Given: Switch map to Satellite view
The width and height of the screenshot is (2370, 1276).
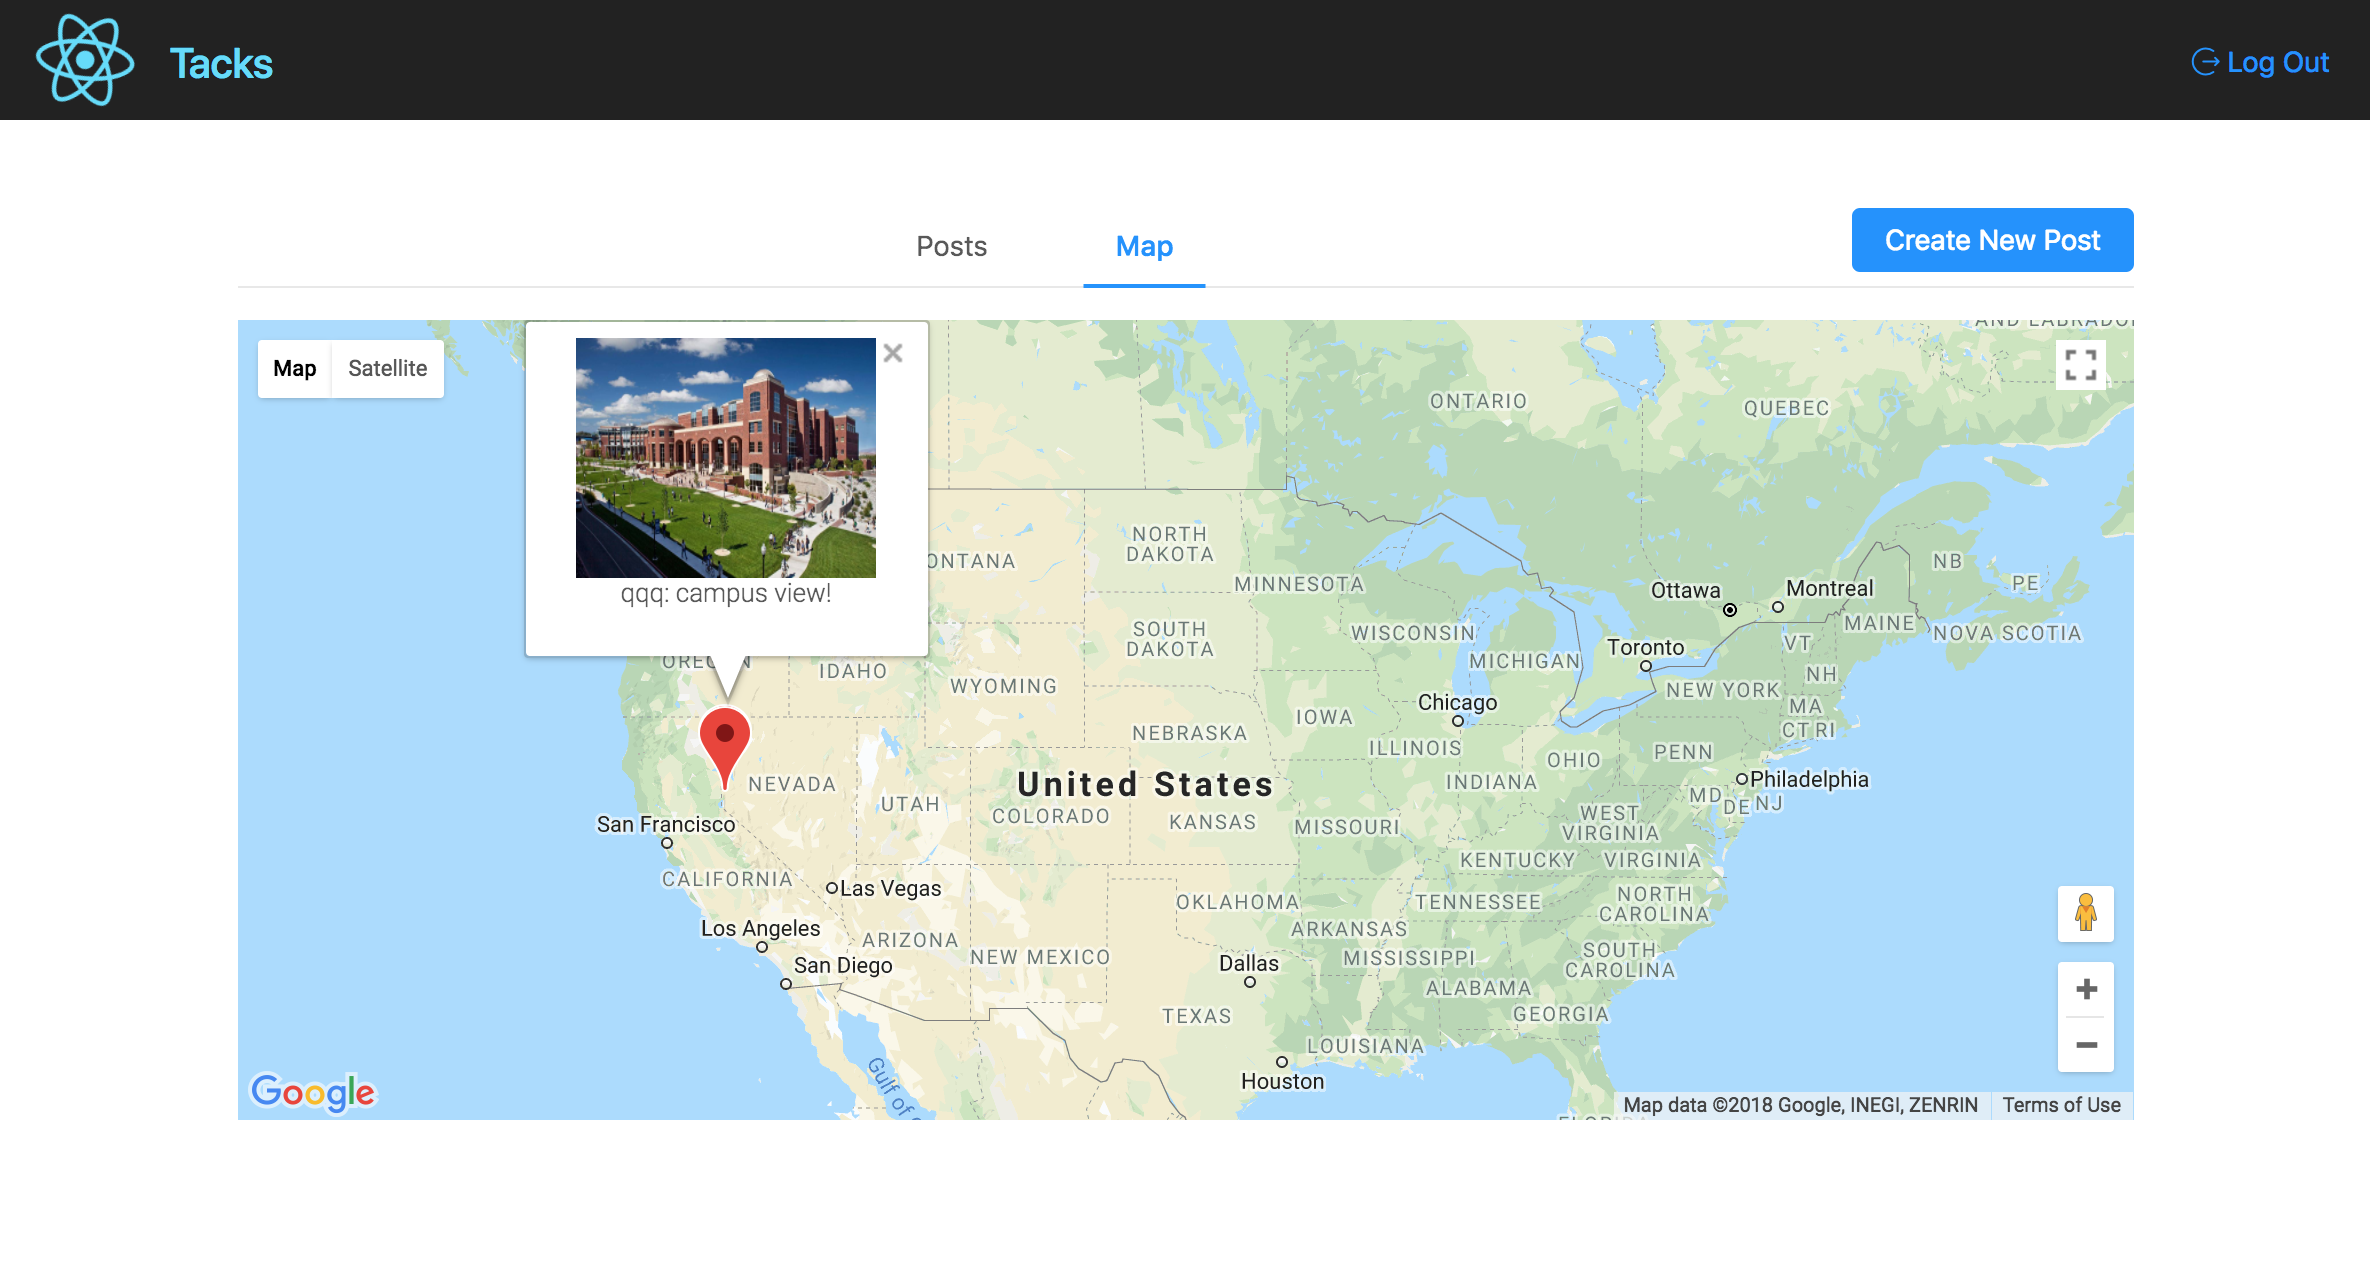Looking at the screenshot, I should pyautogui.click(x=387, y=368).
